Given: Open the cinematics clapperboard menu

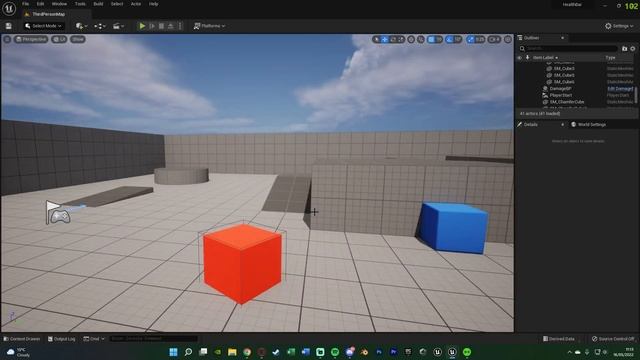Looking at the screenshot, I should [118, 26].
